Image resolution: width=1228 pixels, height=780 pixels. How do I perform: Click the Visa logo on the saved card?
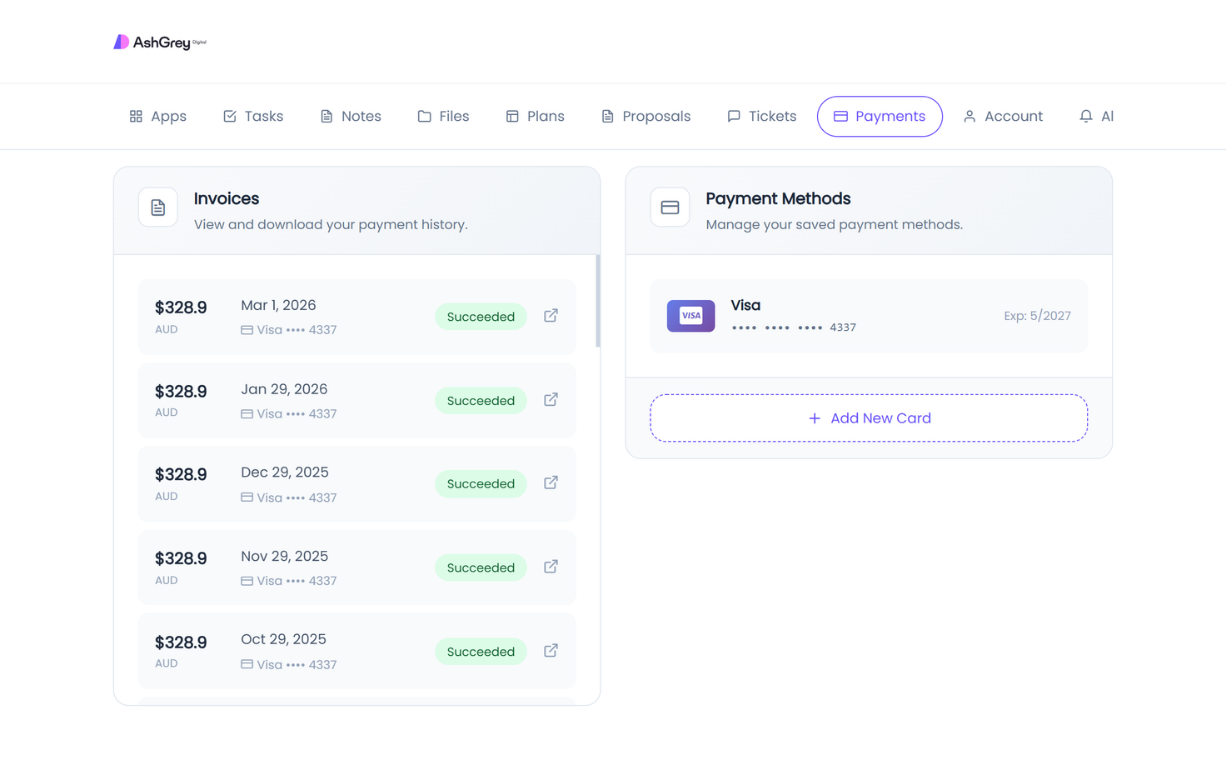pyautogui.click(x=690, y=315)
